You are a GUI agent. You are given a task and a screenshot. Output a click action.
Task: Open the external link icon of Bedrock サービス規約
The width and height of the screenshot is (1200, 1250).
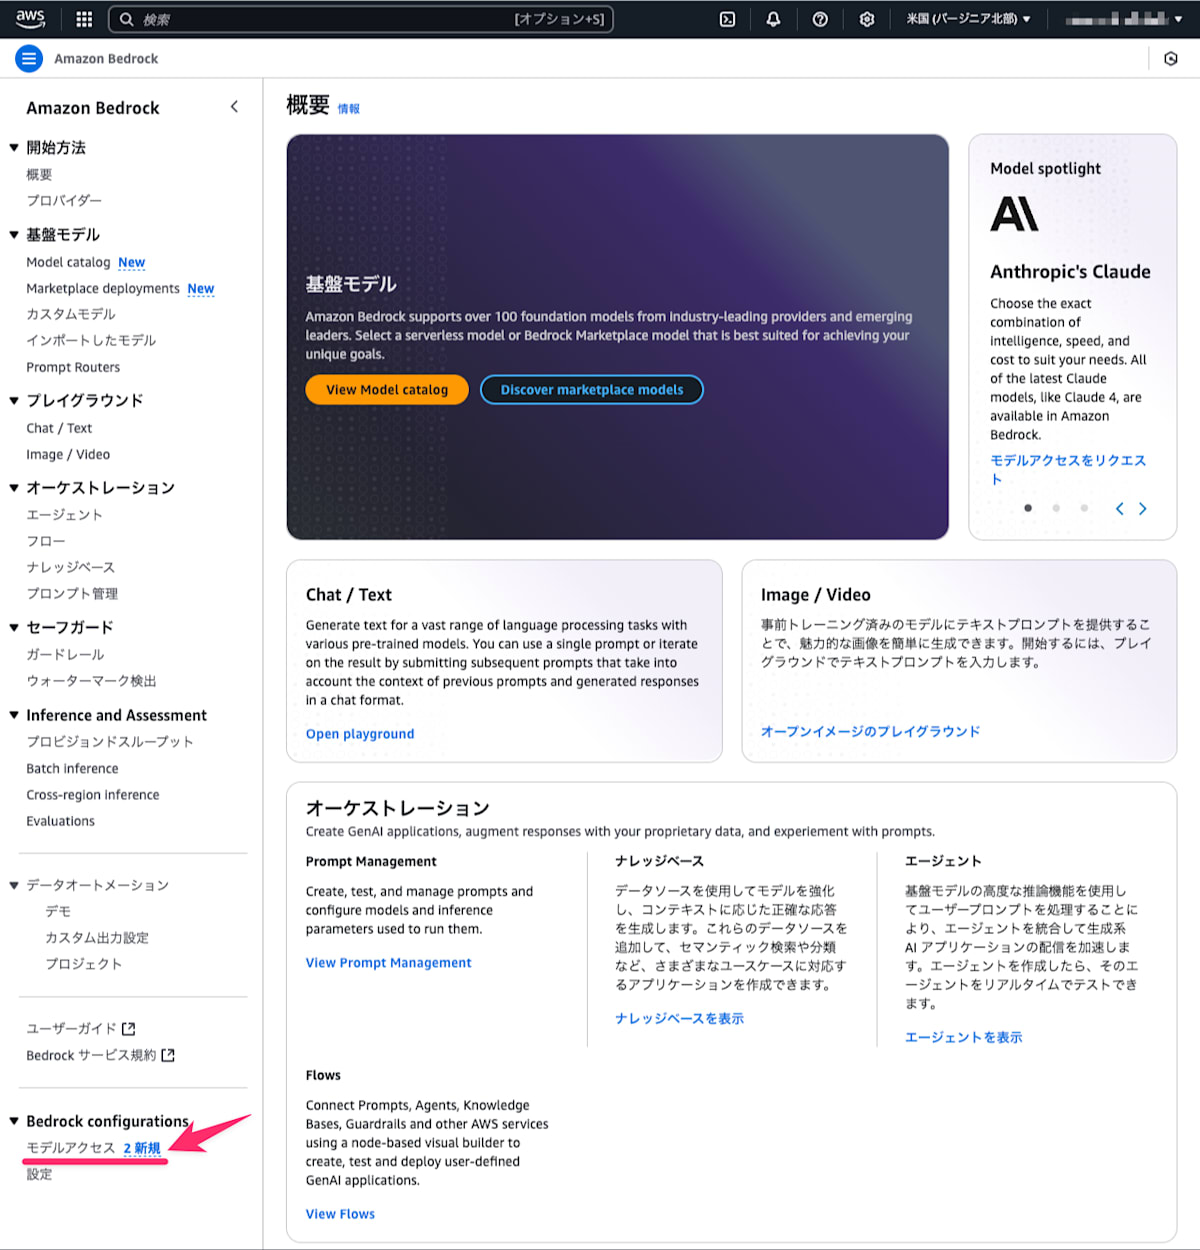point(168,1055)
